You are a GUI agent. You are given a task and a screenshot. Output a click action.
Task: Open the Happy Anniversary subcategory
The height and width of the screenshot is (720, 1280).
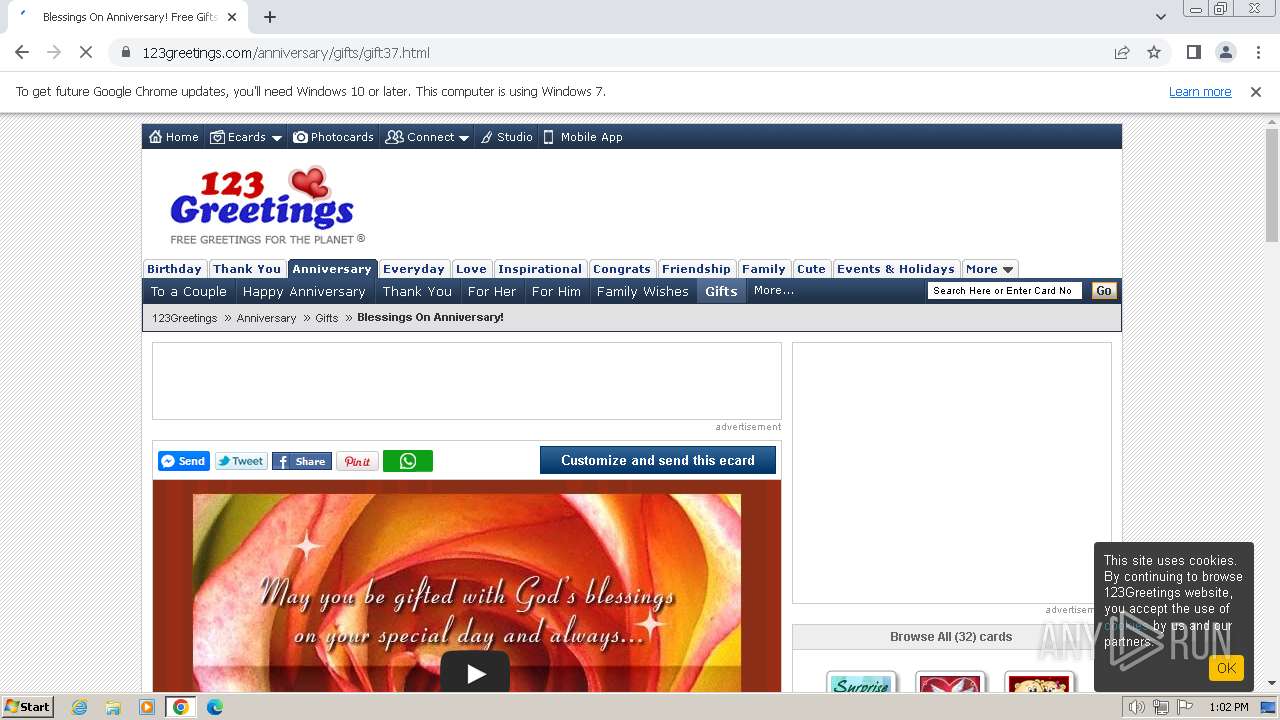304,291
